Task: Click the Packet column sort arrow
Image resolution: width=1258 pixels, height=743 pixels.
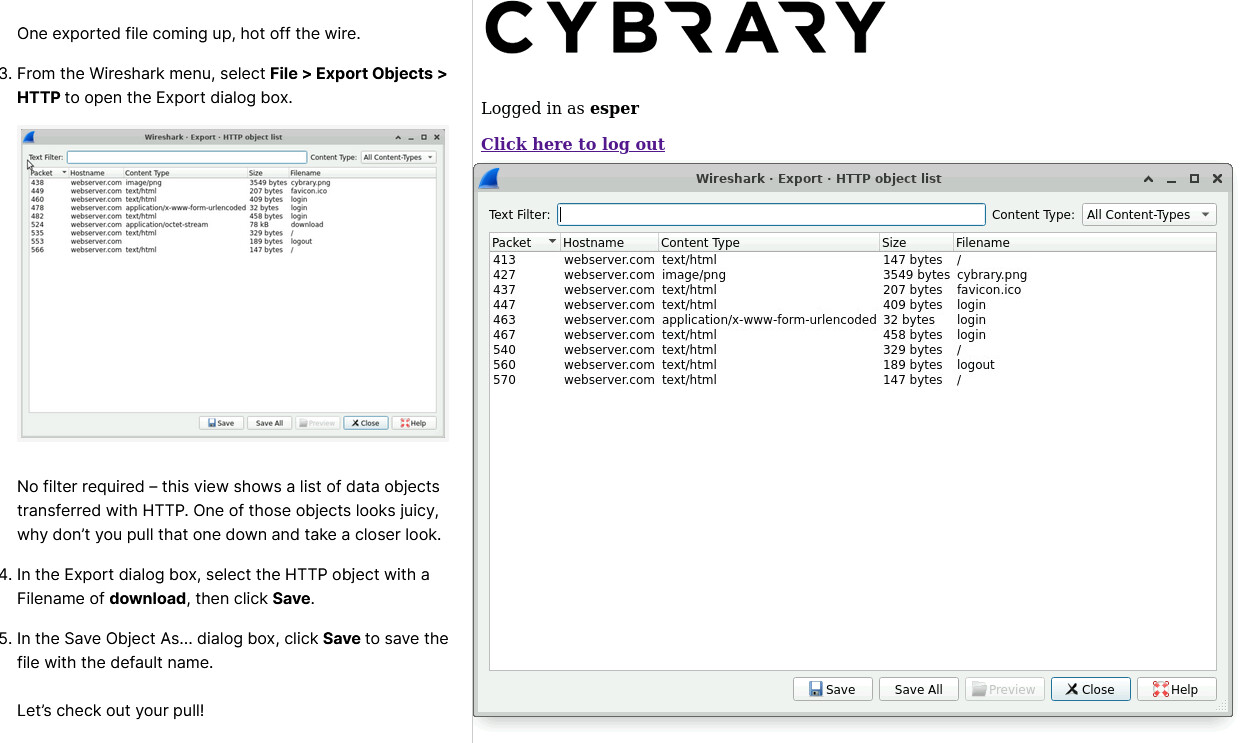Action: pyautogui.click(x=552, y=242)
